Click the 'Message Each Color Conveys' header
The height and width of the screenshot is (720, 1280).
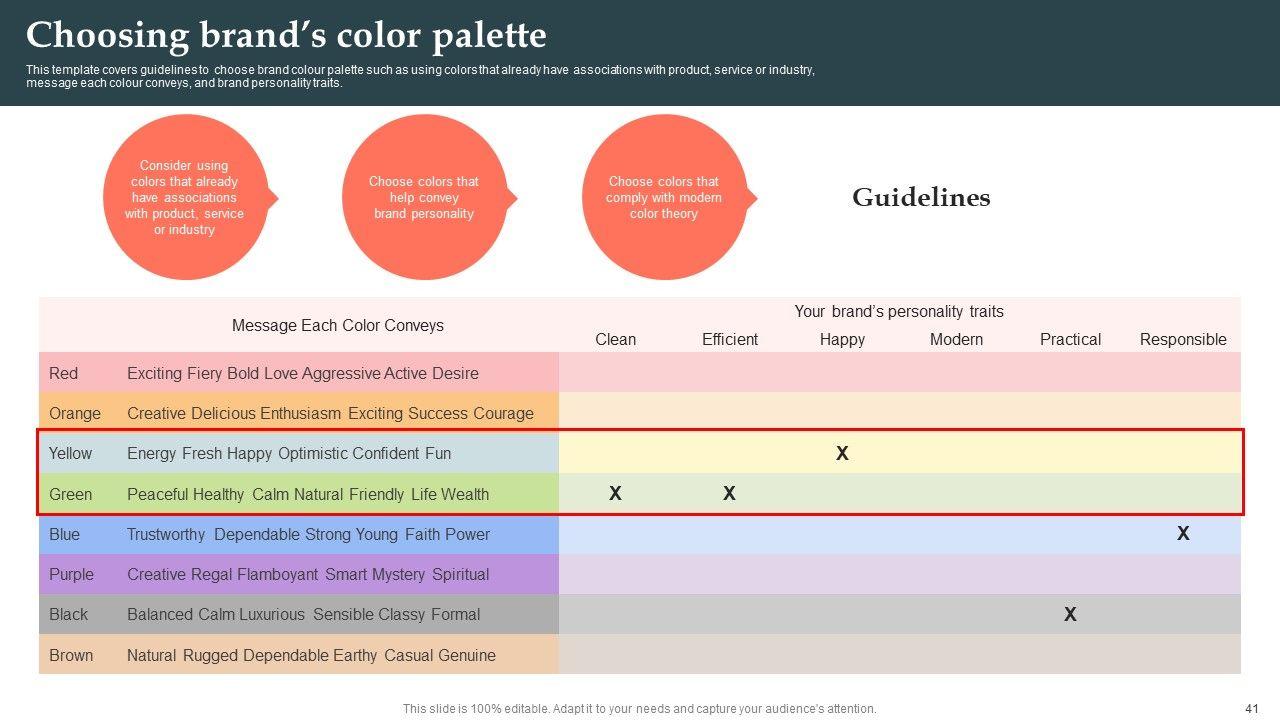(337, 325)
